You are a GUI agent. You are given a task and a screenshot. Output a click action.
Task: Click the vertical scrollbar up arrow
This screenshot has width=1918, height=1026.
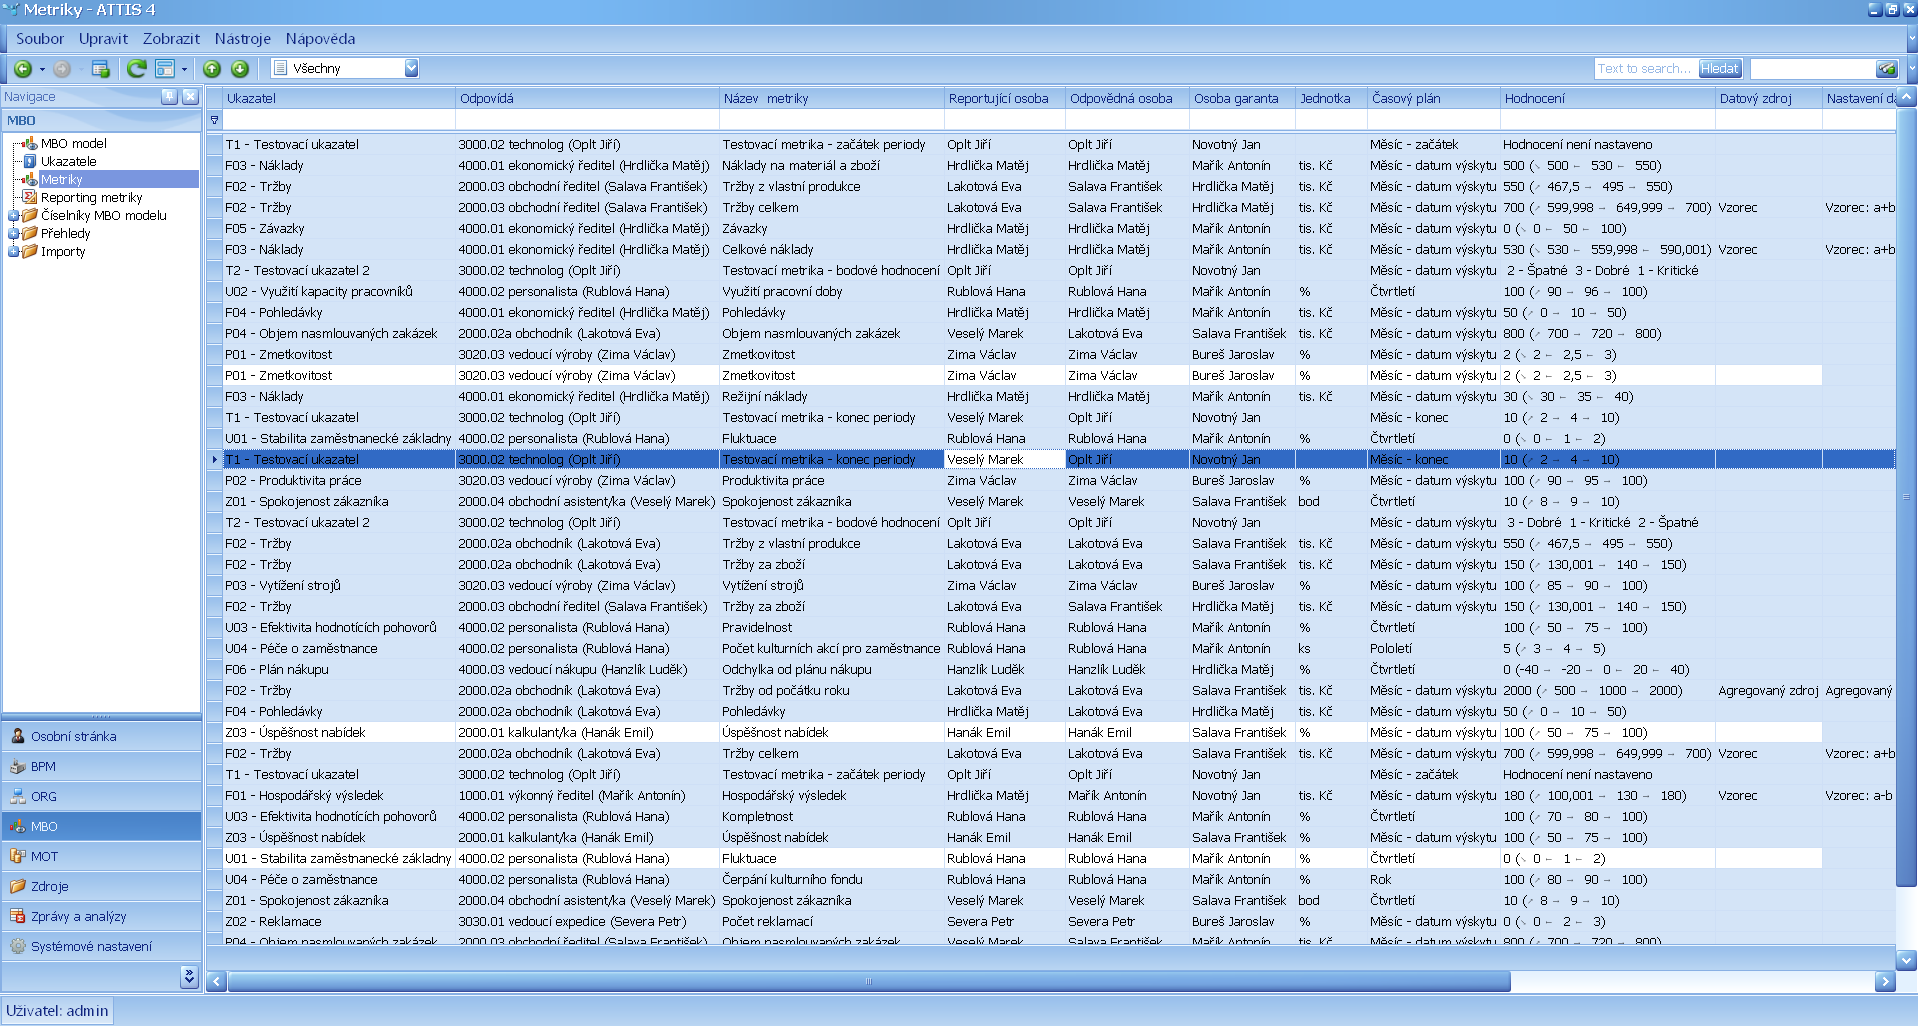coord(1906,97)
